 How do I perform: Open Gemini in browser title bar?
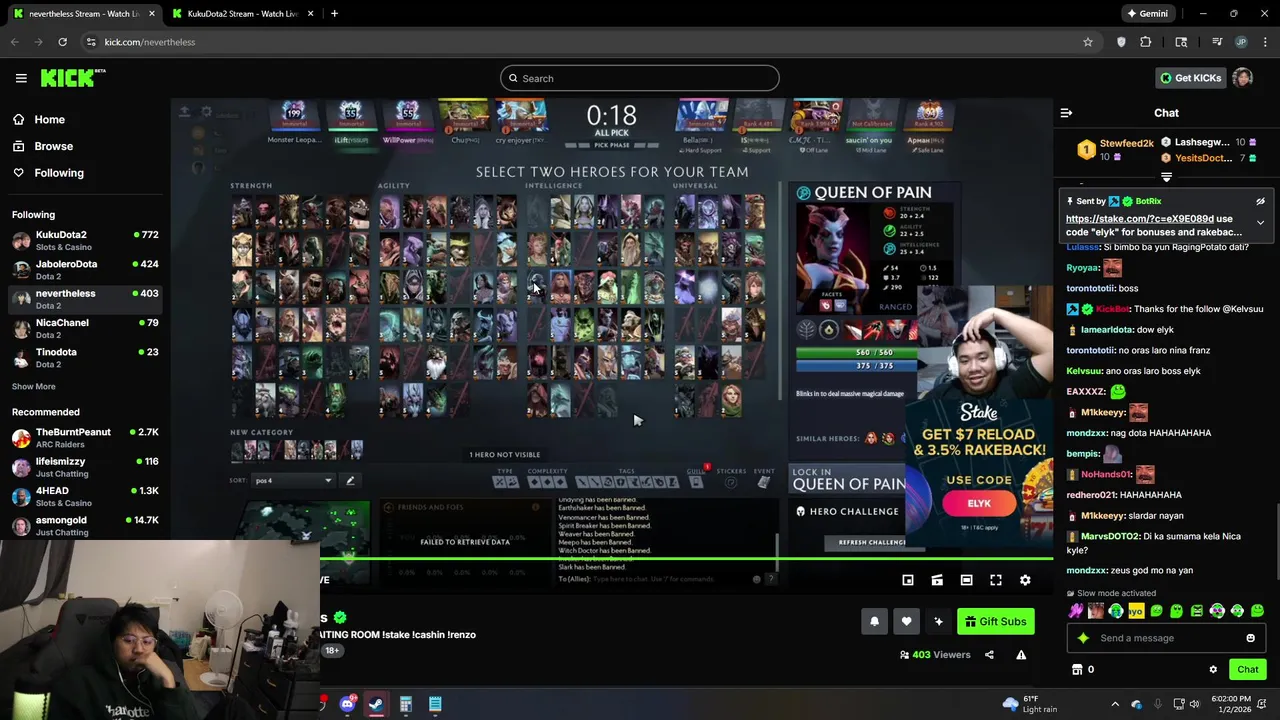click(1148, 14)
